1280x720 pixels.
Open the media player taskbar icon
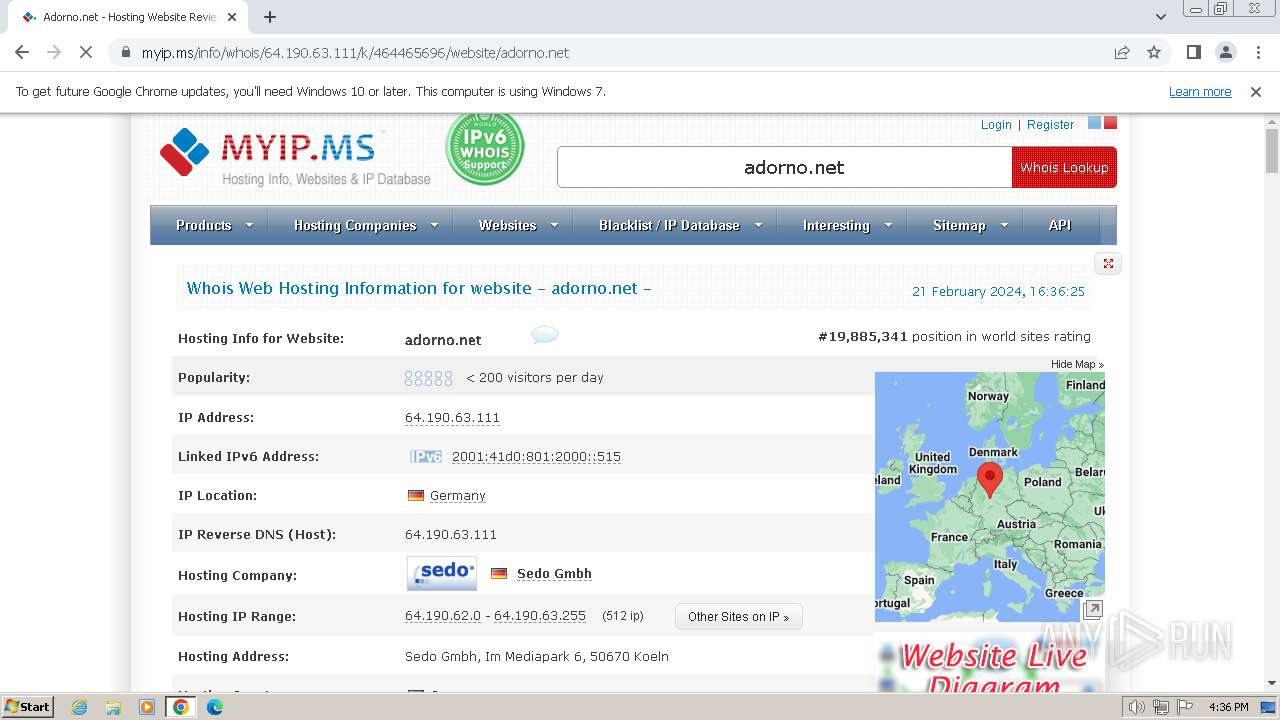click(x=147, y=707)
